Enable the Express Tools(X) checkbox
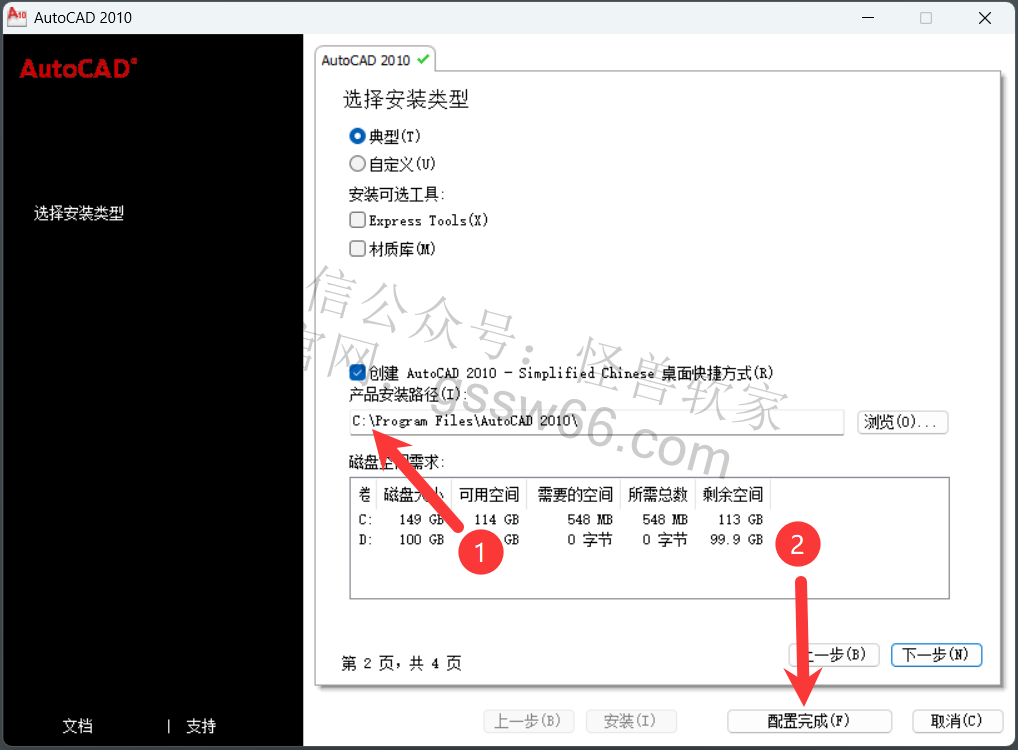The width and height of the screenshot is (1018, 750). (357, 220)
